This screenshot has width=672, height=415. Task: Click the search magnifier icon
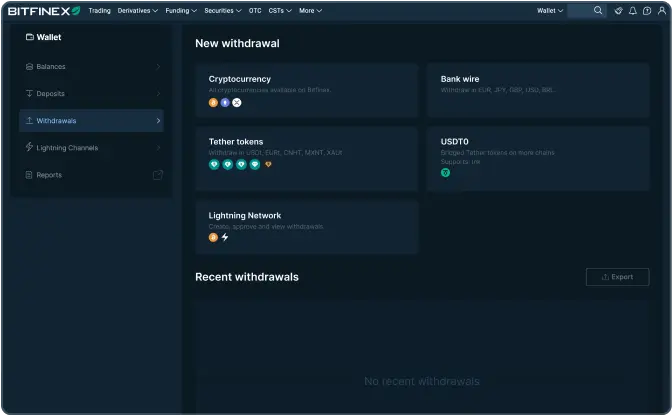point(598,10)
